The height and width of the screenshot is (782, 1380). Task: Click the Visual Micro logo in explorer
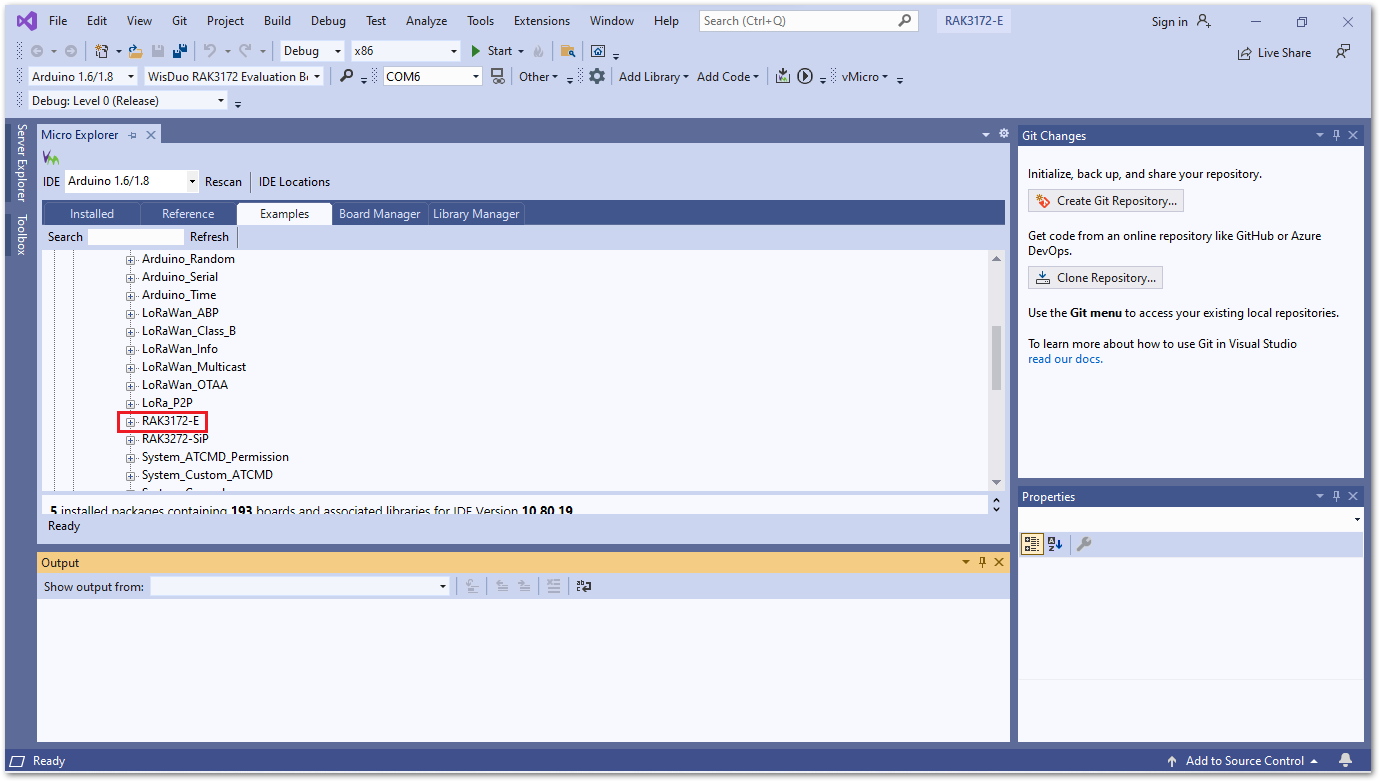pyautogui.click(x=50, y=158)
